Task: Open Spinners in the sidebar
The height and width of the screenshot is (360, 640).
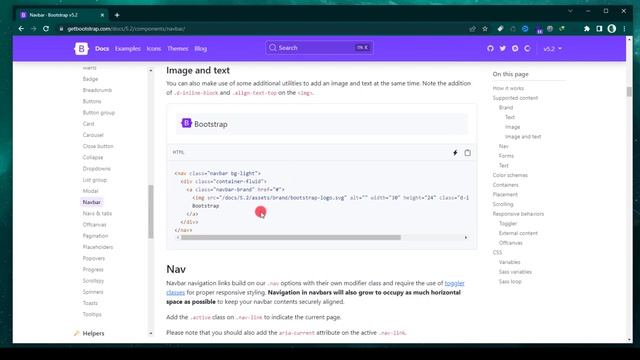Action: click(93, 292)
